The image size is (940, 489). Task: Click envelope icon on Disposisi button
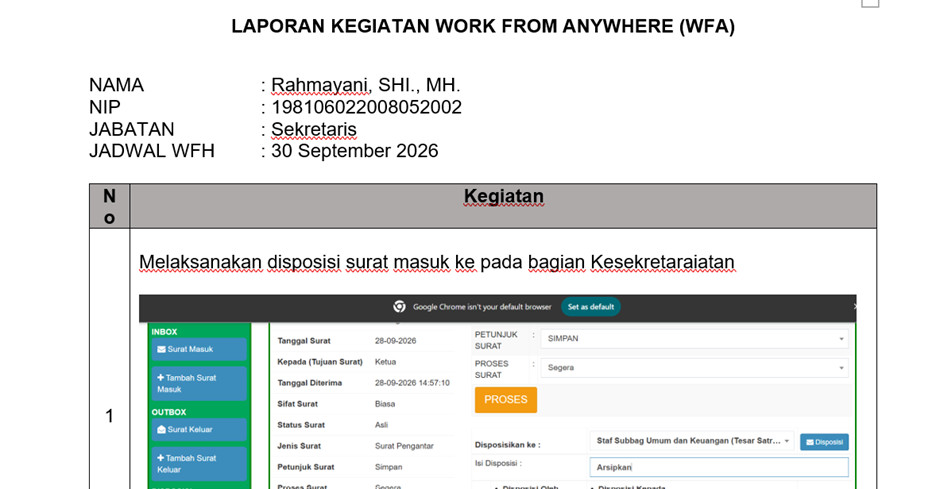(x=809, y=442)
